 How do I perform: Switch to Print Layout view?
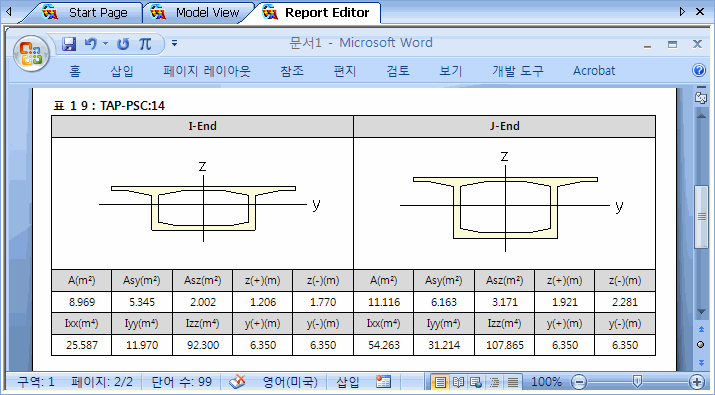[440, 382]
